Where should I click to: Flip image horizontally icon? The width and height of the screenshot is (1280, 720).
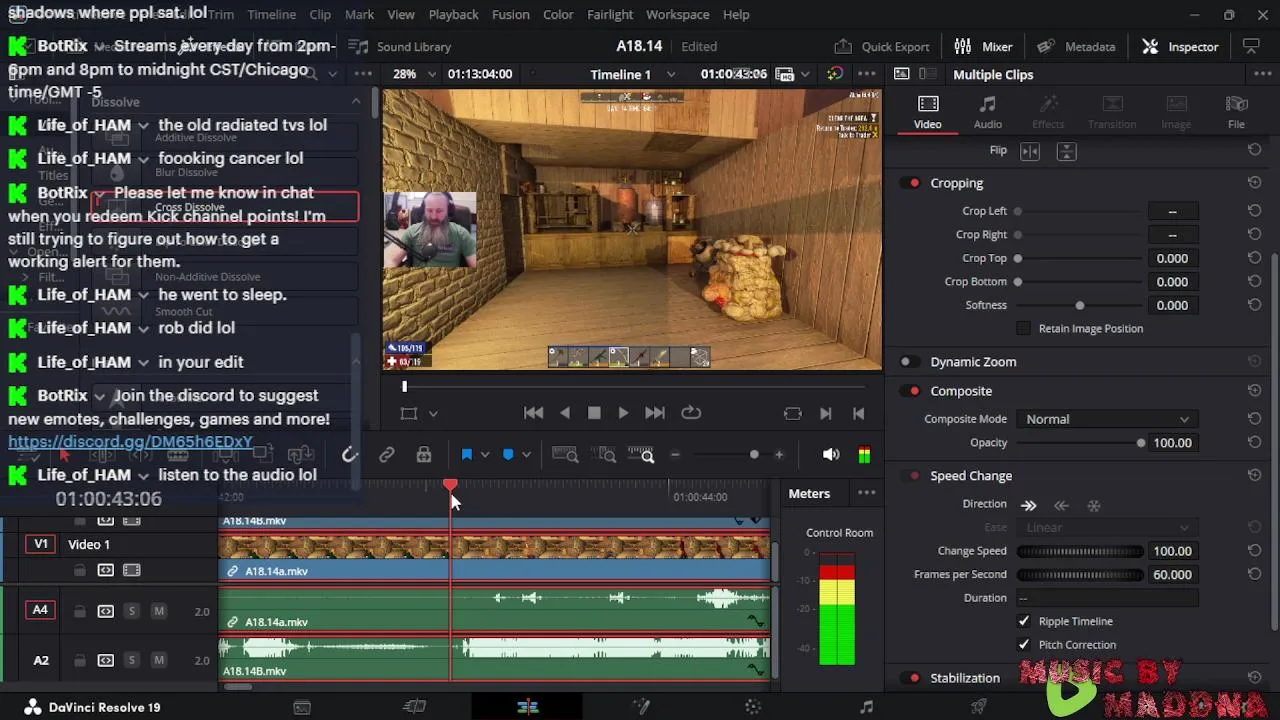coord(1030,151)
